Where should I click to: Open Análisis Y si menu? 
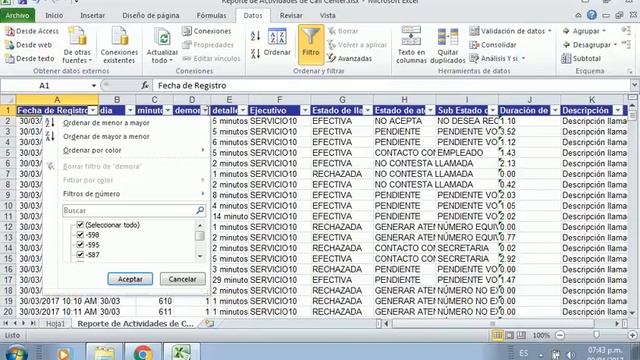[497, 58]
